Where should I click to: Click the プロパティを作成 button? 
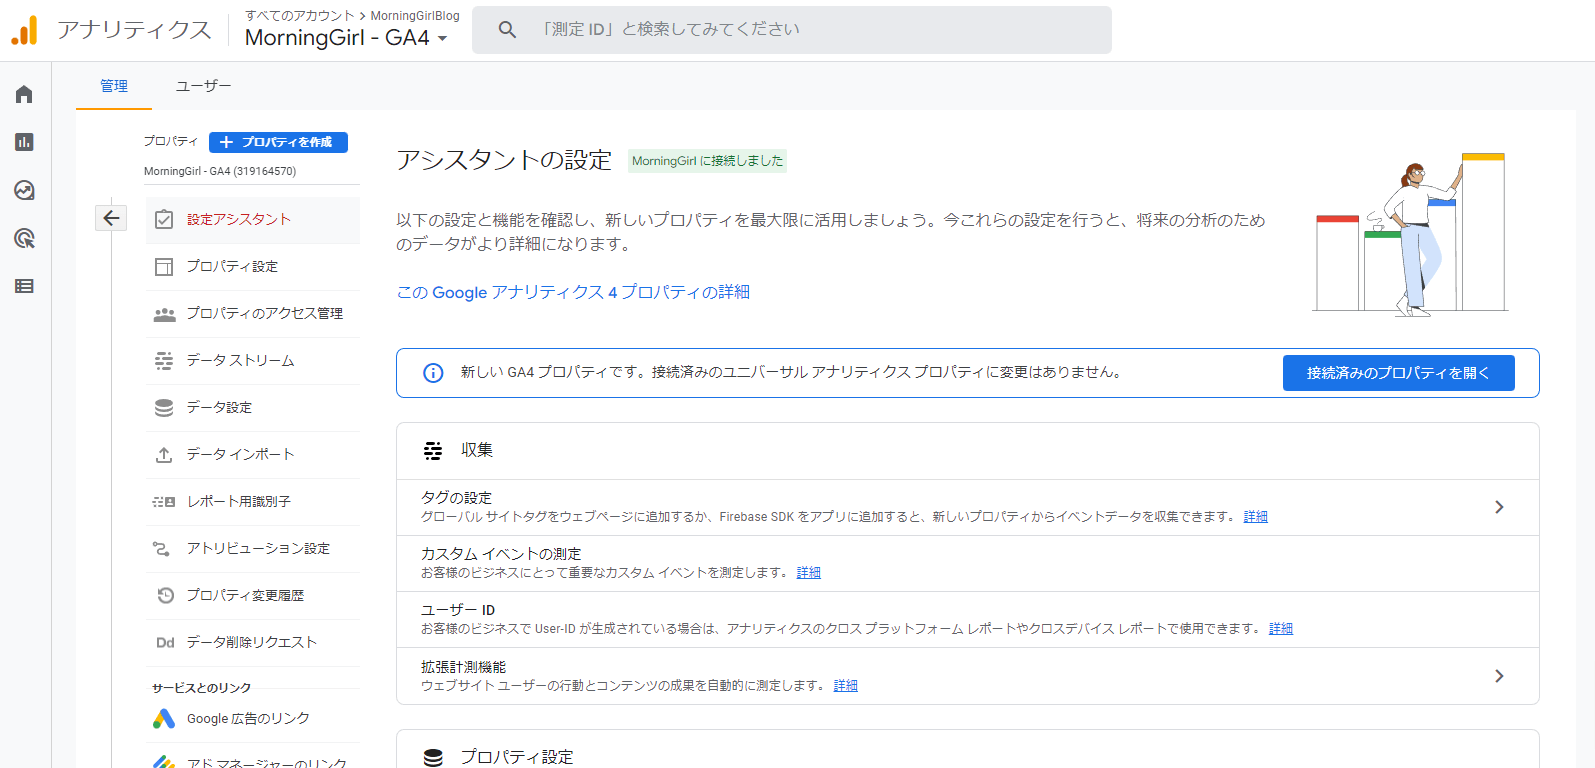[278, 142]
